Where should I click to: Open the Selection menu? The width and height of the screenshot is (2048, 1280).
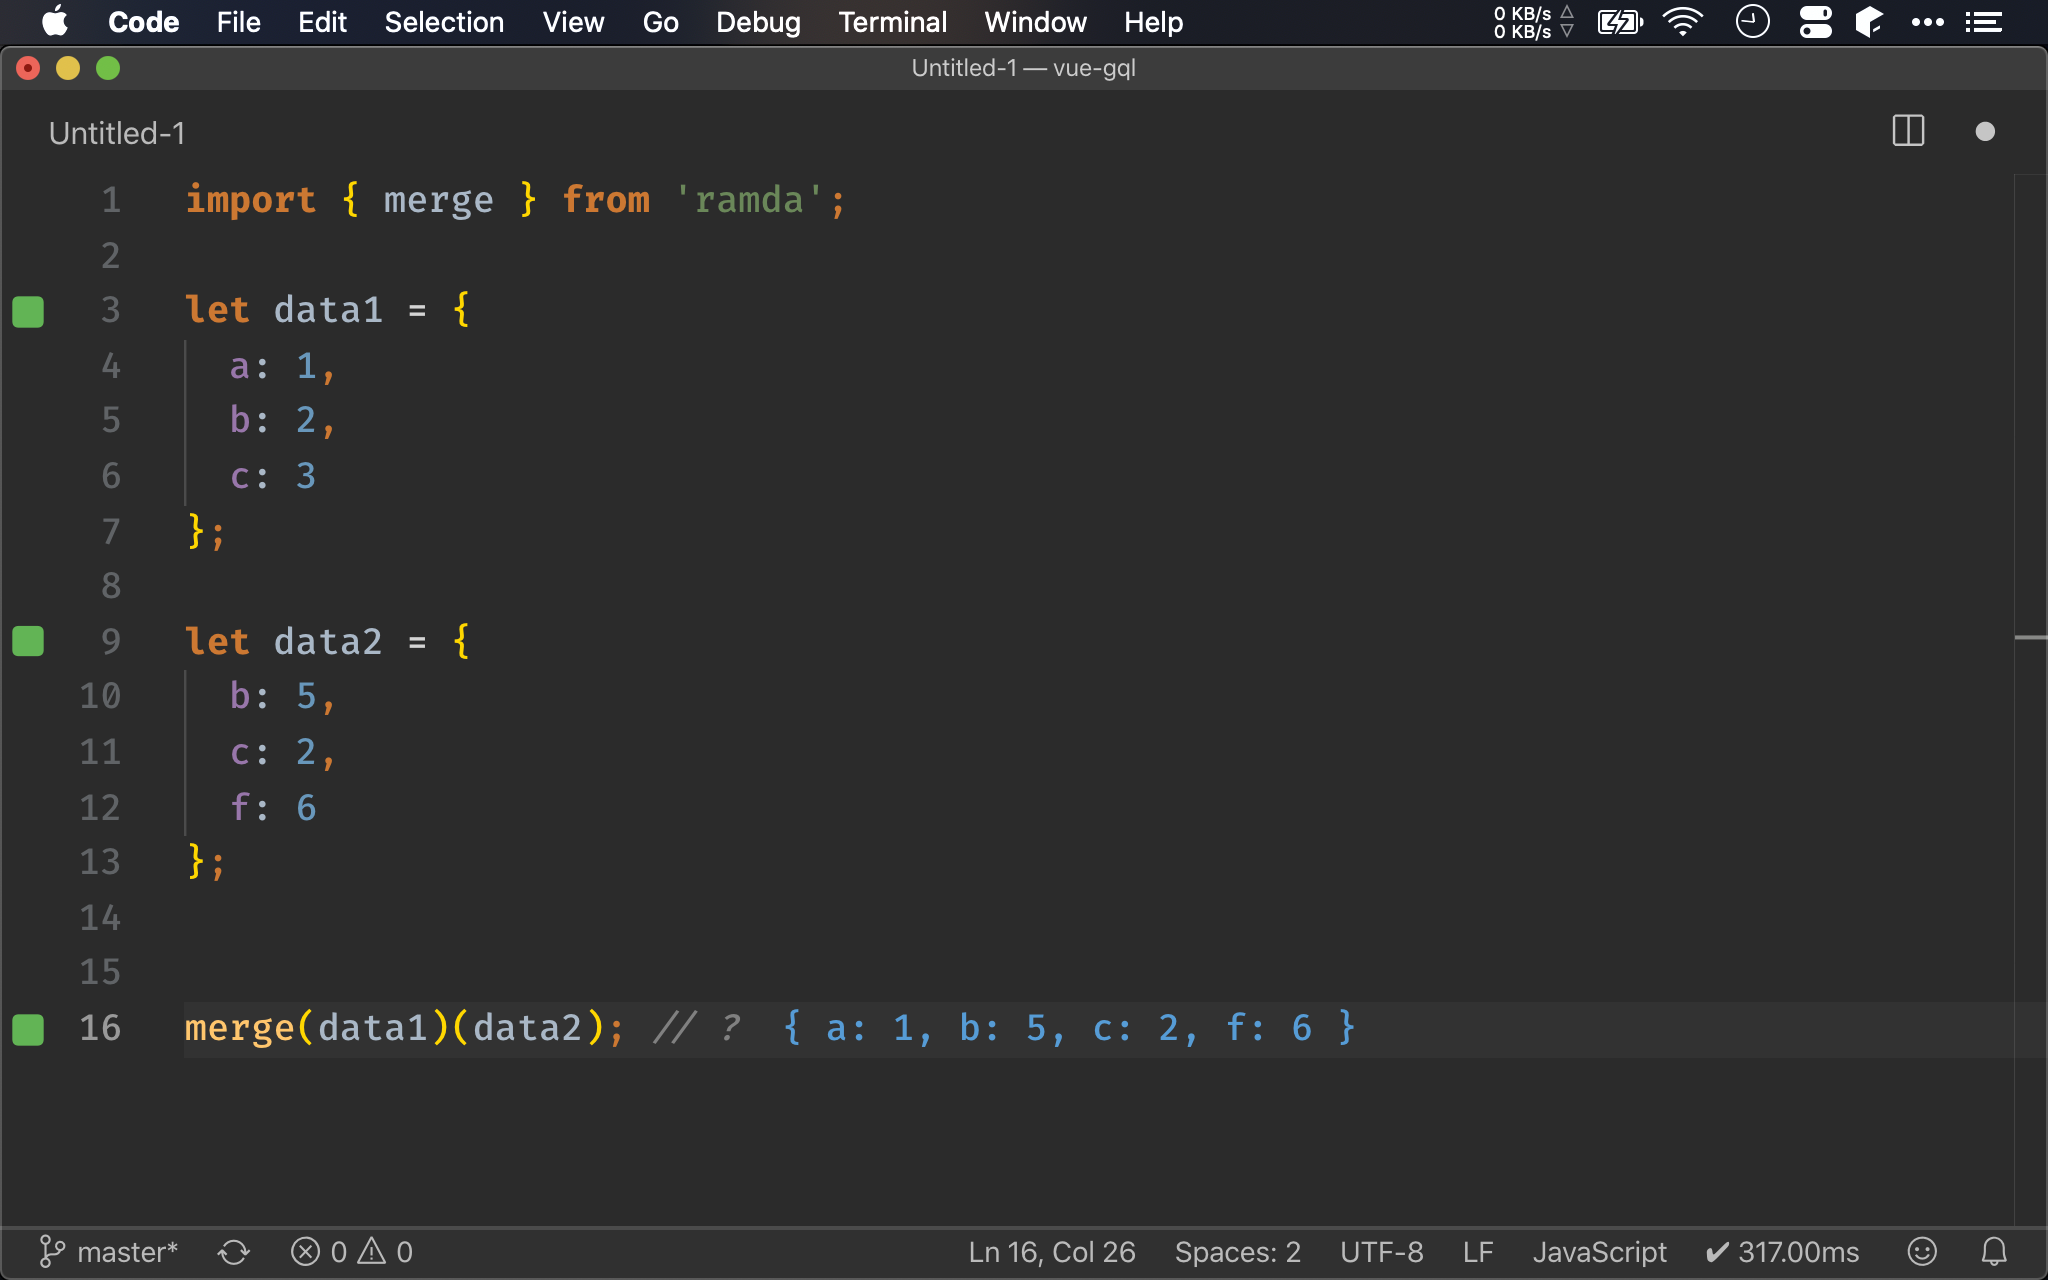pos(444,22)
